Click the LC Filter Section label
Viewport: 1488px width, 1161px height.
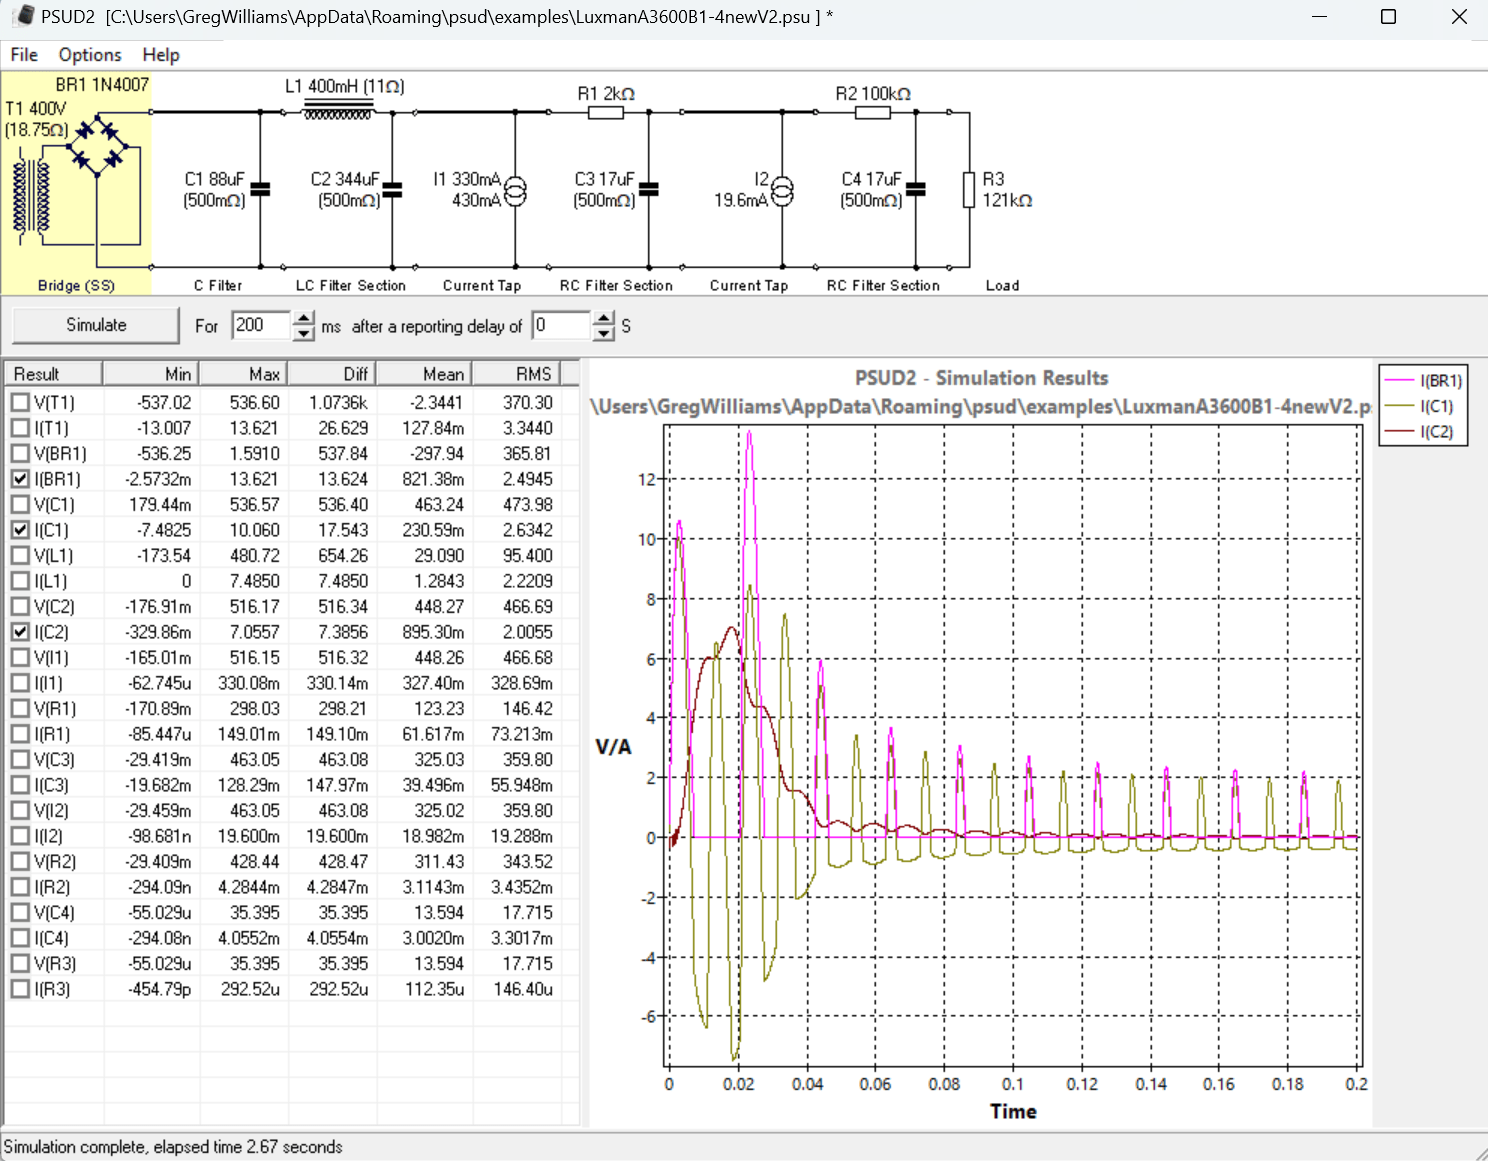click(351, 286)
